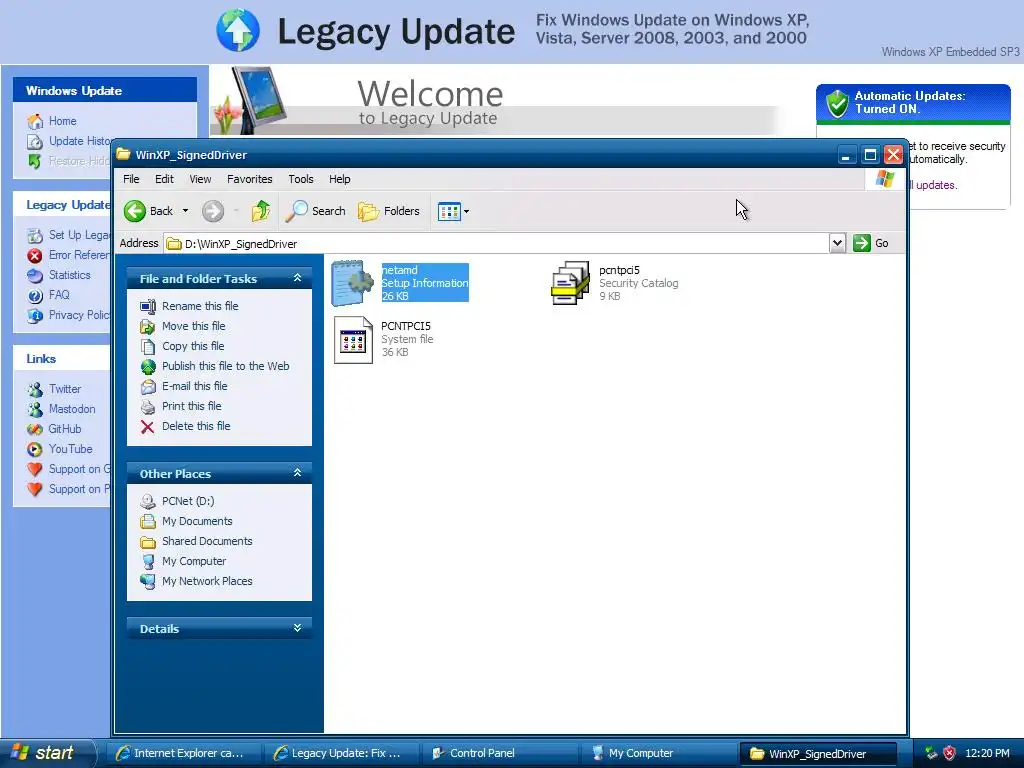Click Update History icon in Legacy Update sidebar
Viewport: 1024px width, 768px height.
[x=35, y=142]
